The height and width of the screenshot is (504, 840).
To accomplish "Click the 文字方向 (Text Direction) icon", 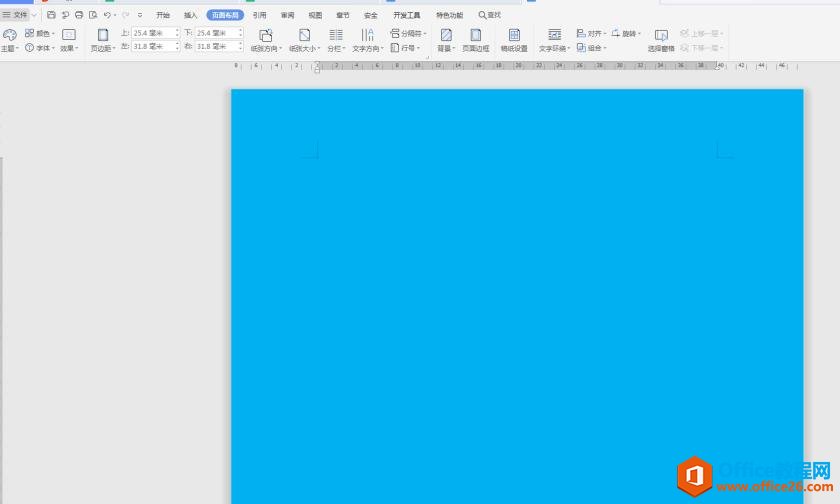I will point(367,35).
